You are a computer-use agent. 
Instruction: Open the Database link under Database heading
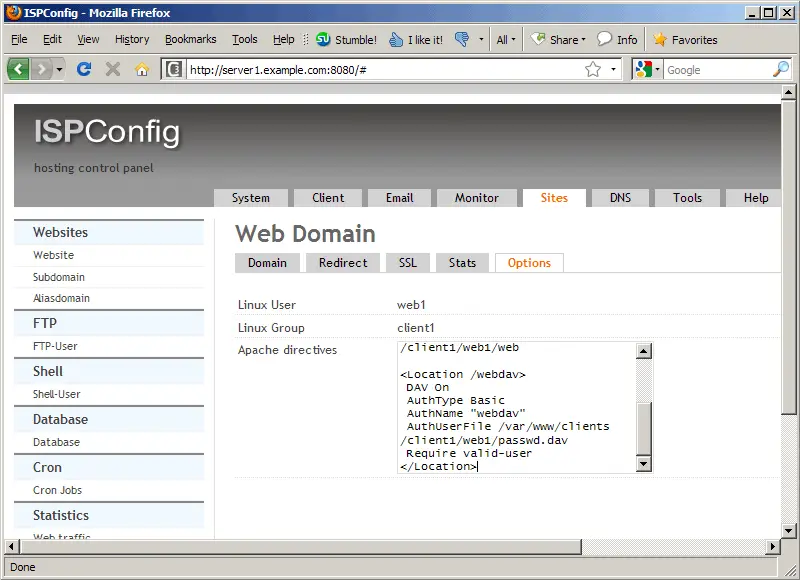point(56,442)
